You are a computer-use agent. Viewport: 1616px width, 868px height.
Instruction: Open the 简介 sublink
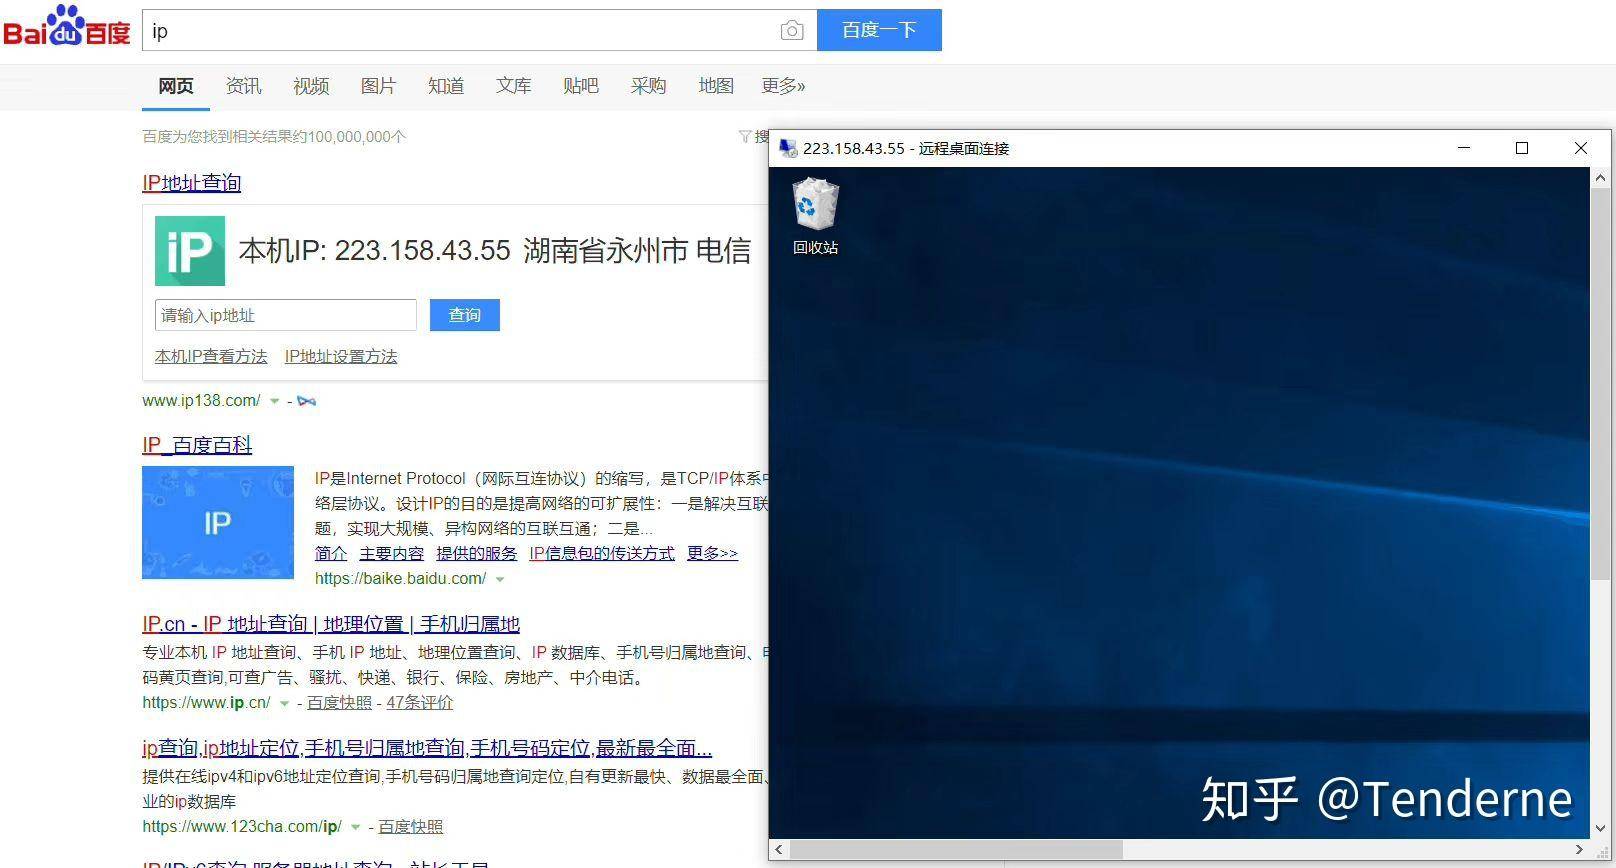[331, 553]
